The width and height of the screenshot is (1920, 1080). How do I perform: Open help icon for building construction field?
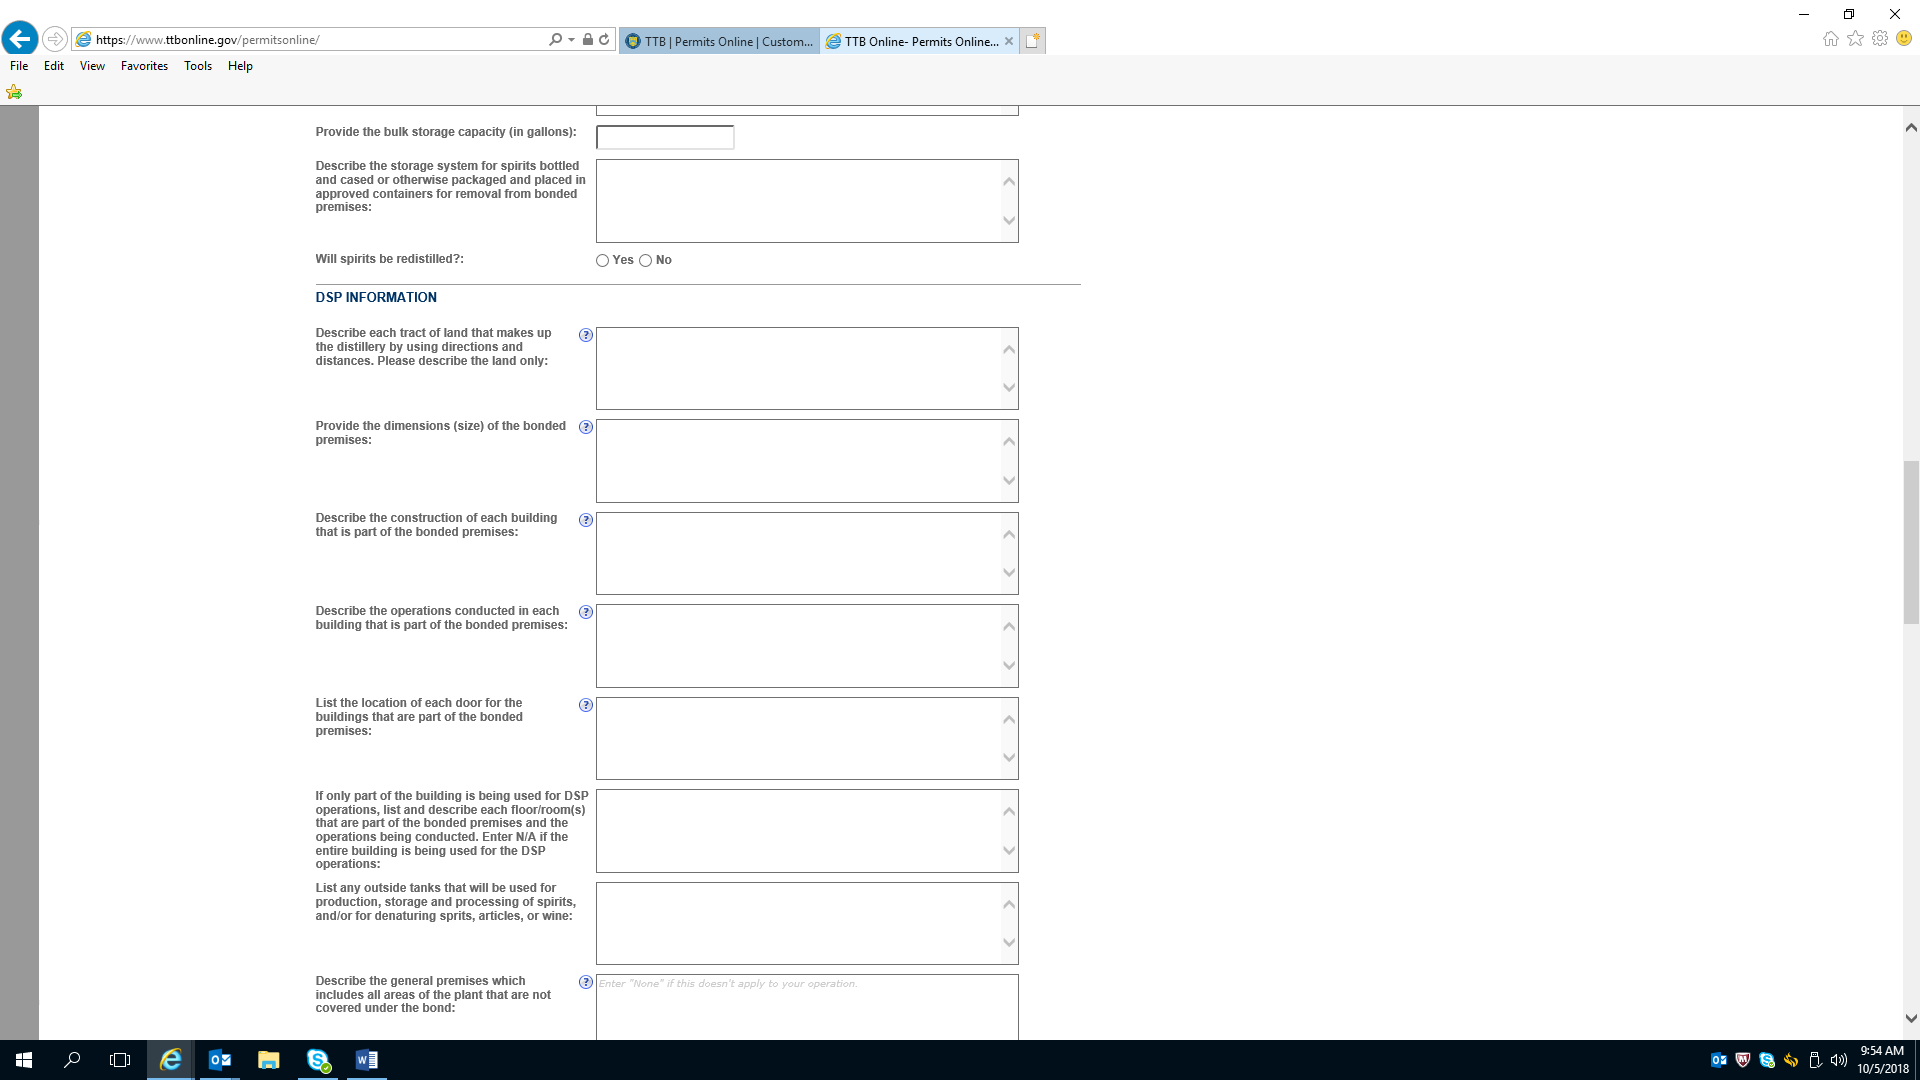coord(586,520)
